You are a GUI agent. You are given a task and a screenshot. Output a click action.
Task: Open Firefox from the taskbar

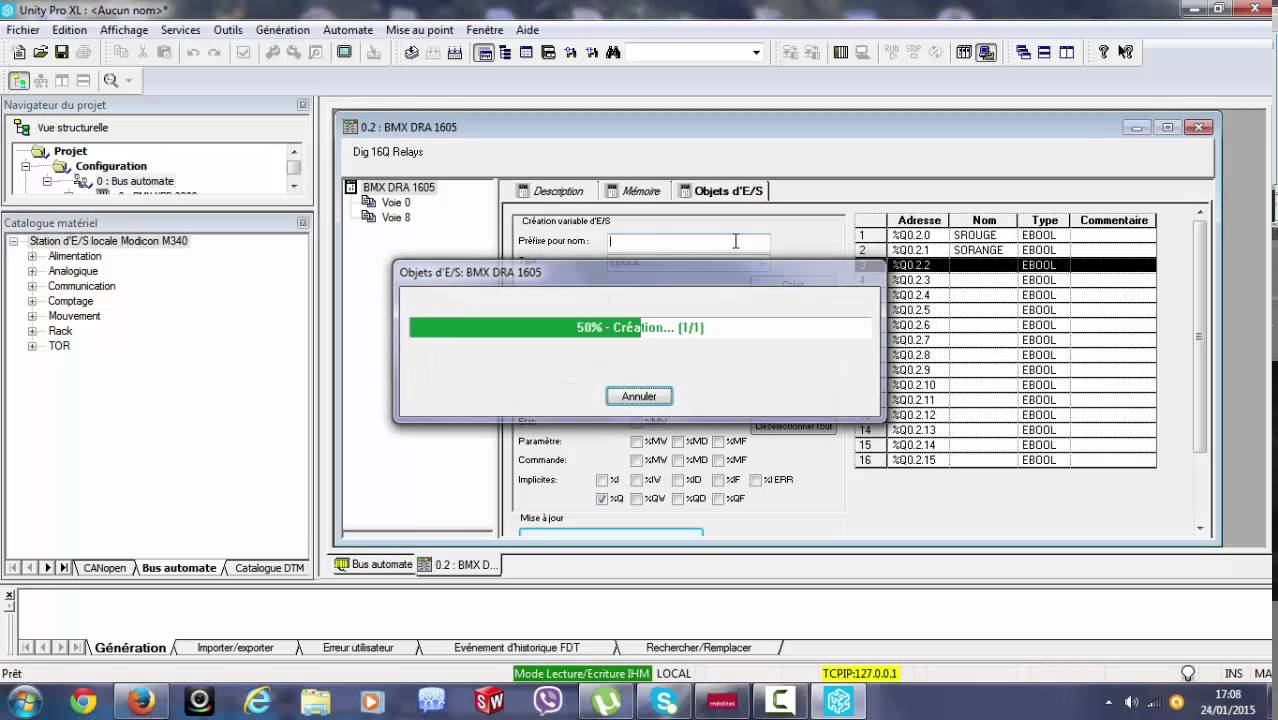pyautogui.click(x=141, y=701)
